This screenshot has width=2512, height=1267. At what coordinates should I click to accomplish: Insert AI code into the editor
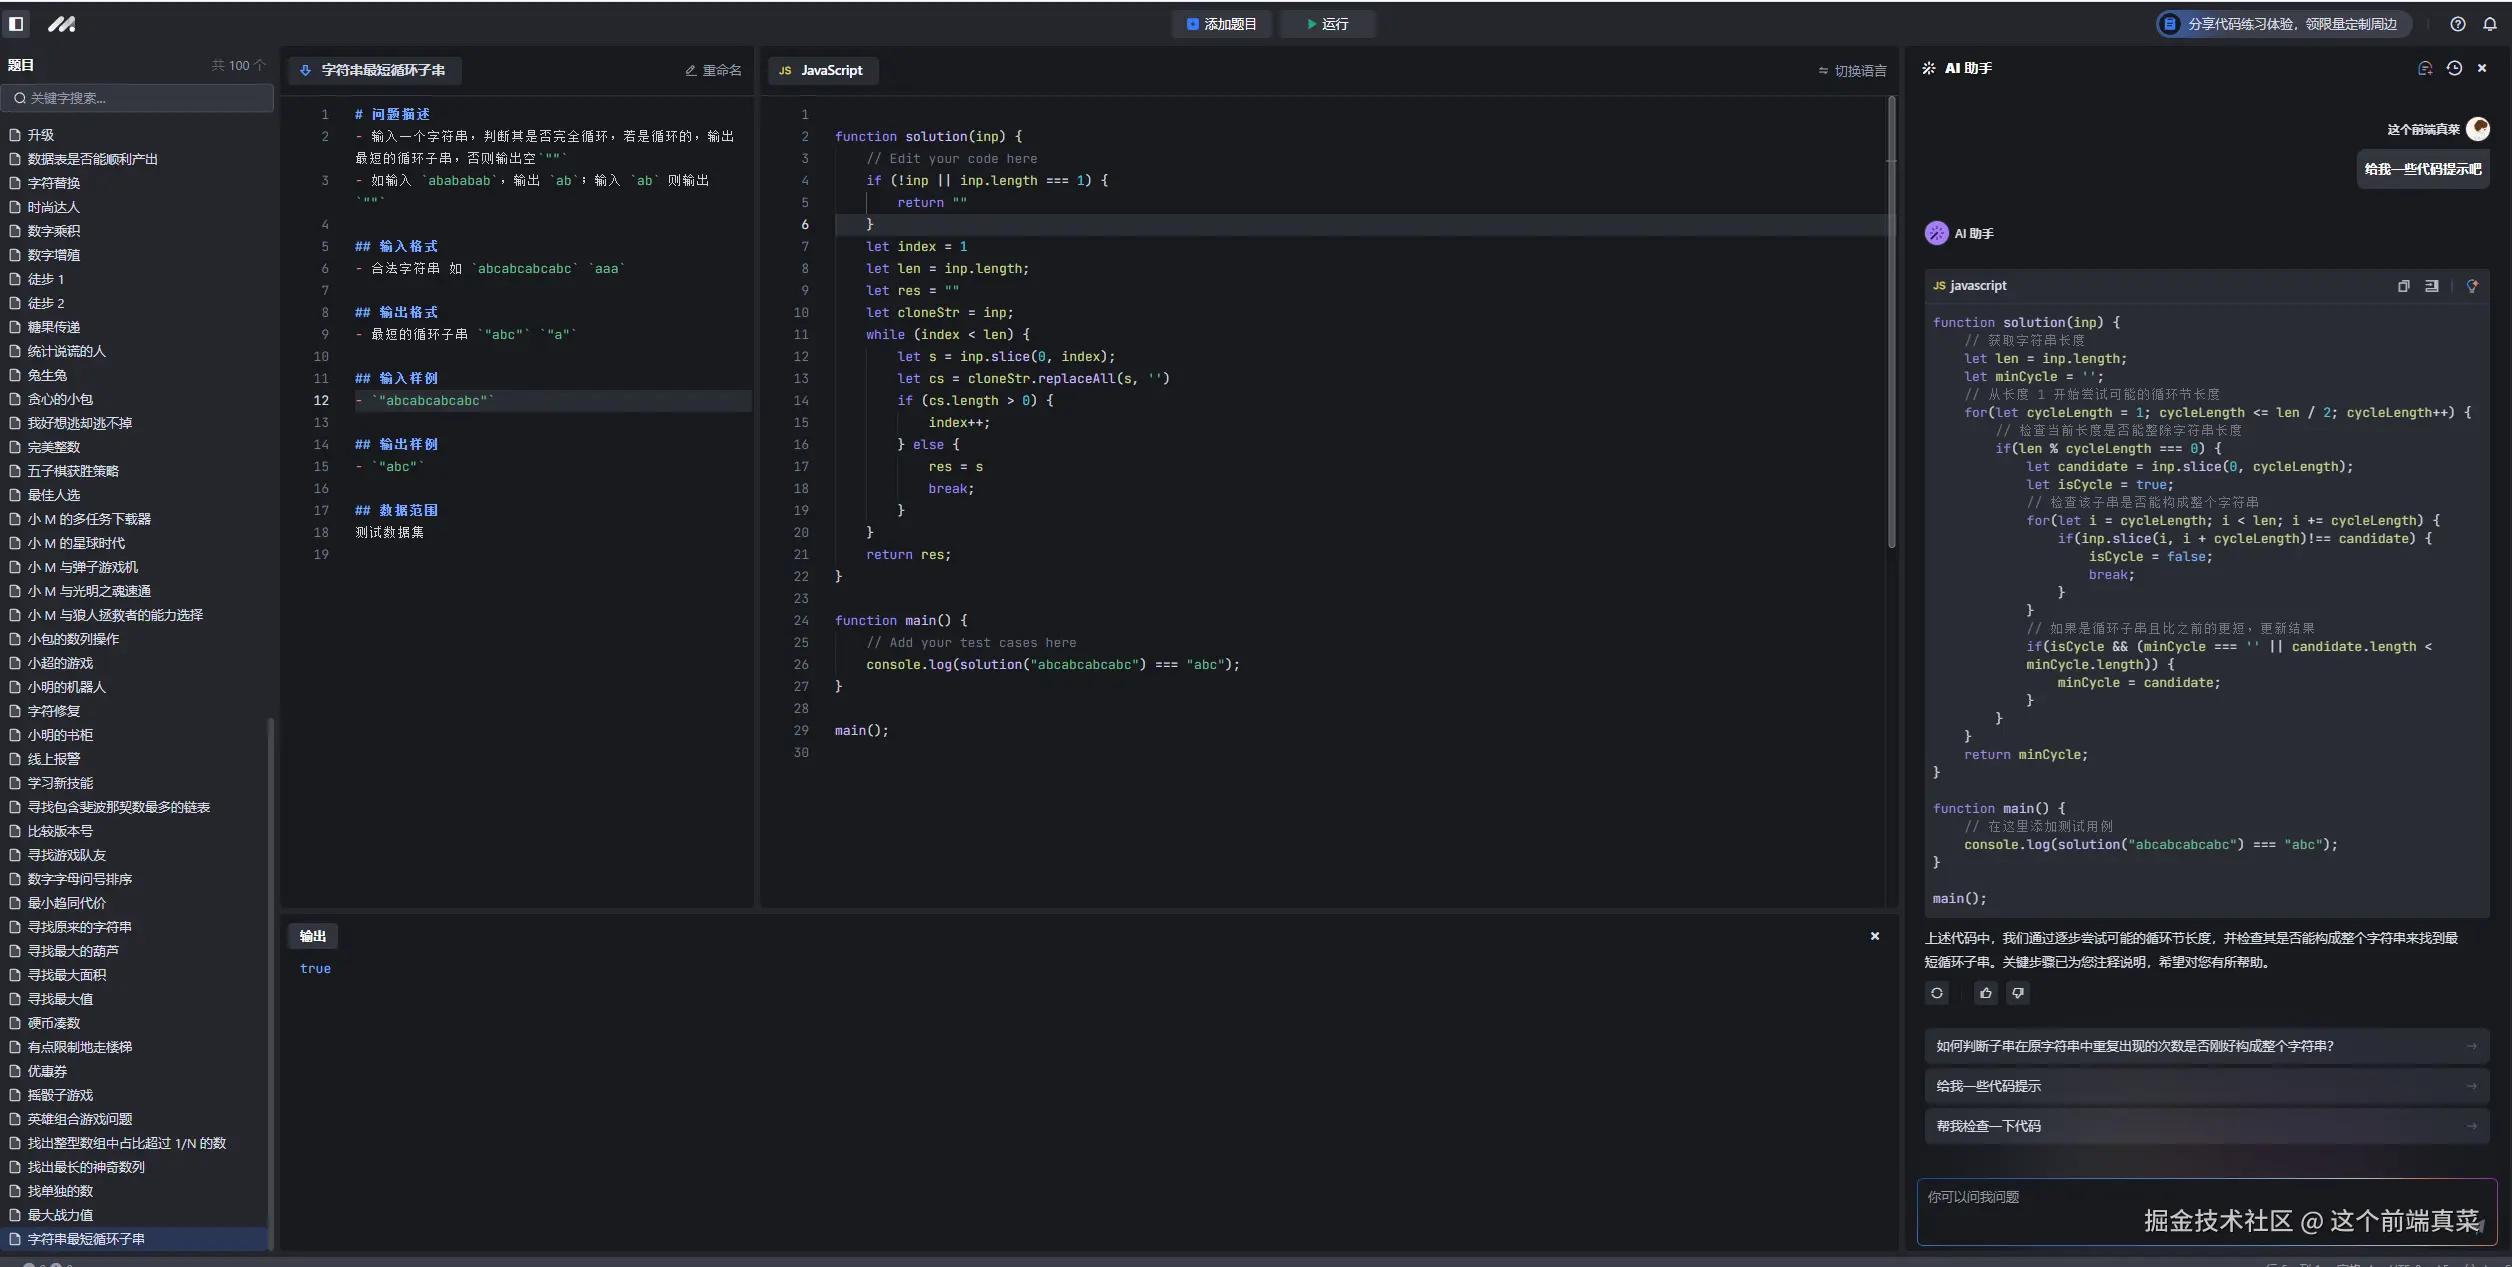pyautogui.click(x=2432, y=286)
